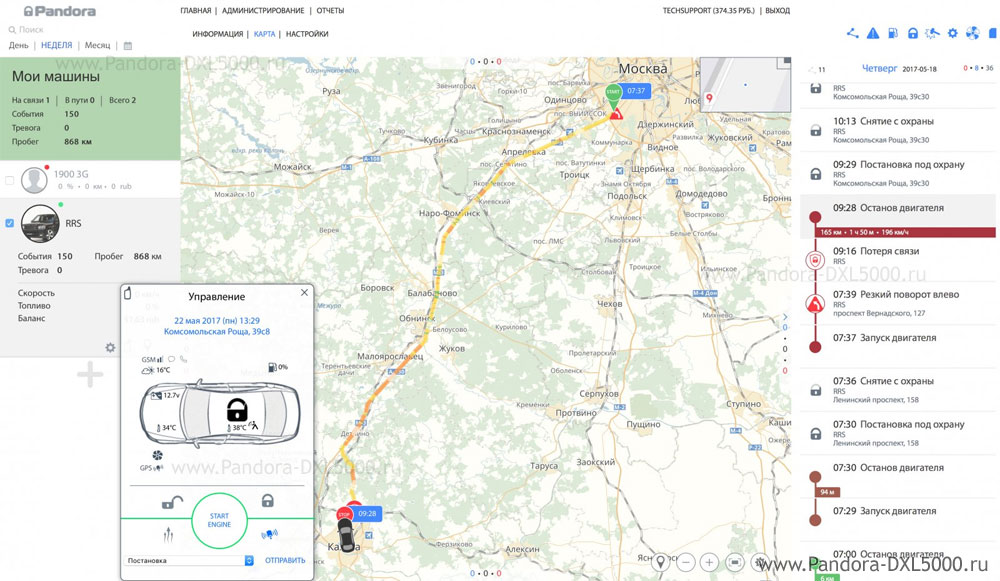This screenshot has height=581, width=1000.
Task: Switch to НАСТРОЙКИ tab
Action: click(x=307, y=34)
